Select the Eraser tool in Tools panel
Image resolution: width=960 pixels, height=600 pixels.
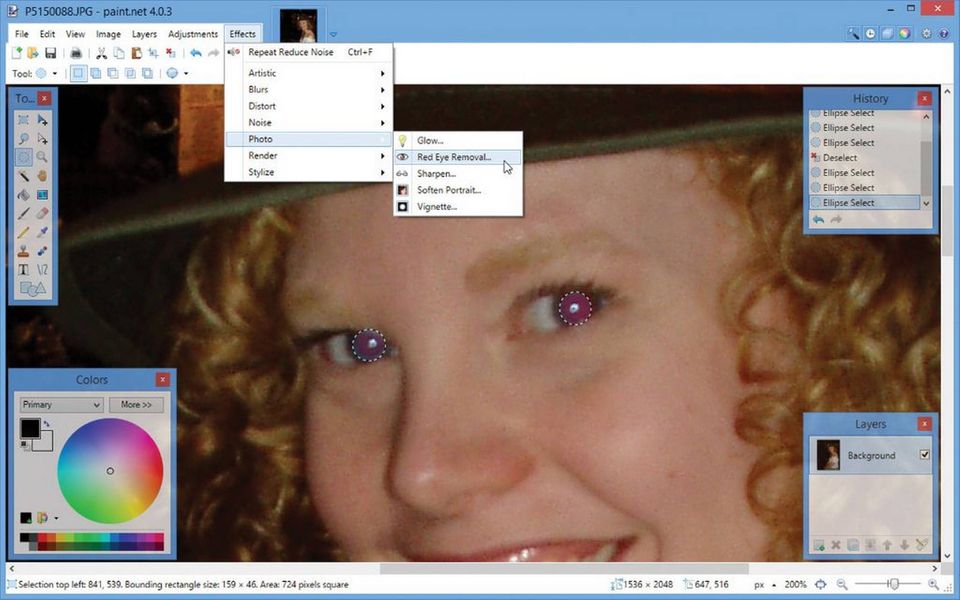click(42, 214)
